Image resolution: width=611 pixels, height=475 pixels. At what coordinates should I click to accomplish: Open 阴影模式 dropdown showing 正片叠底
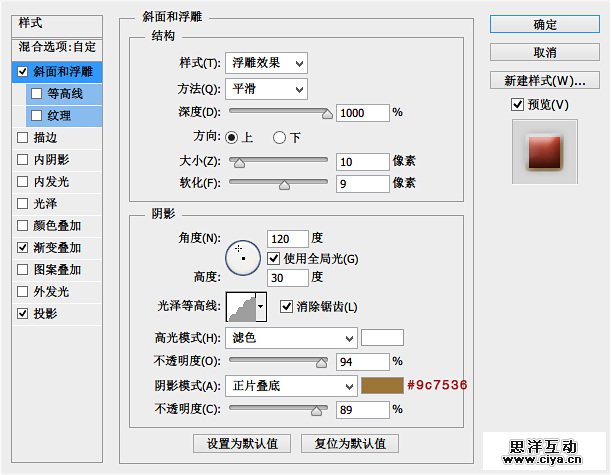coord(291,386)
